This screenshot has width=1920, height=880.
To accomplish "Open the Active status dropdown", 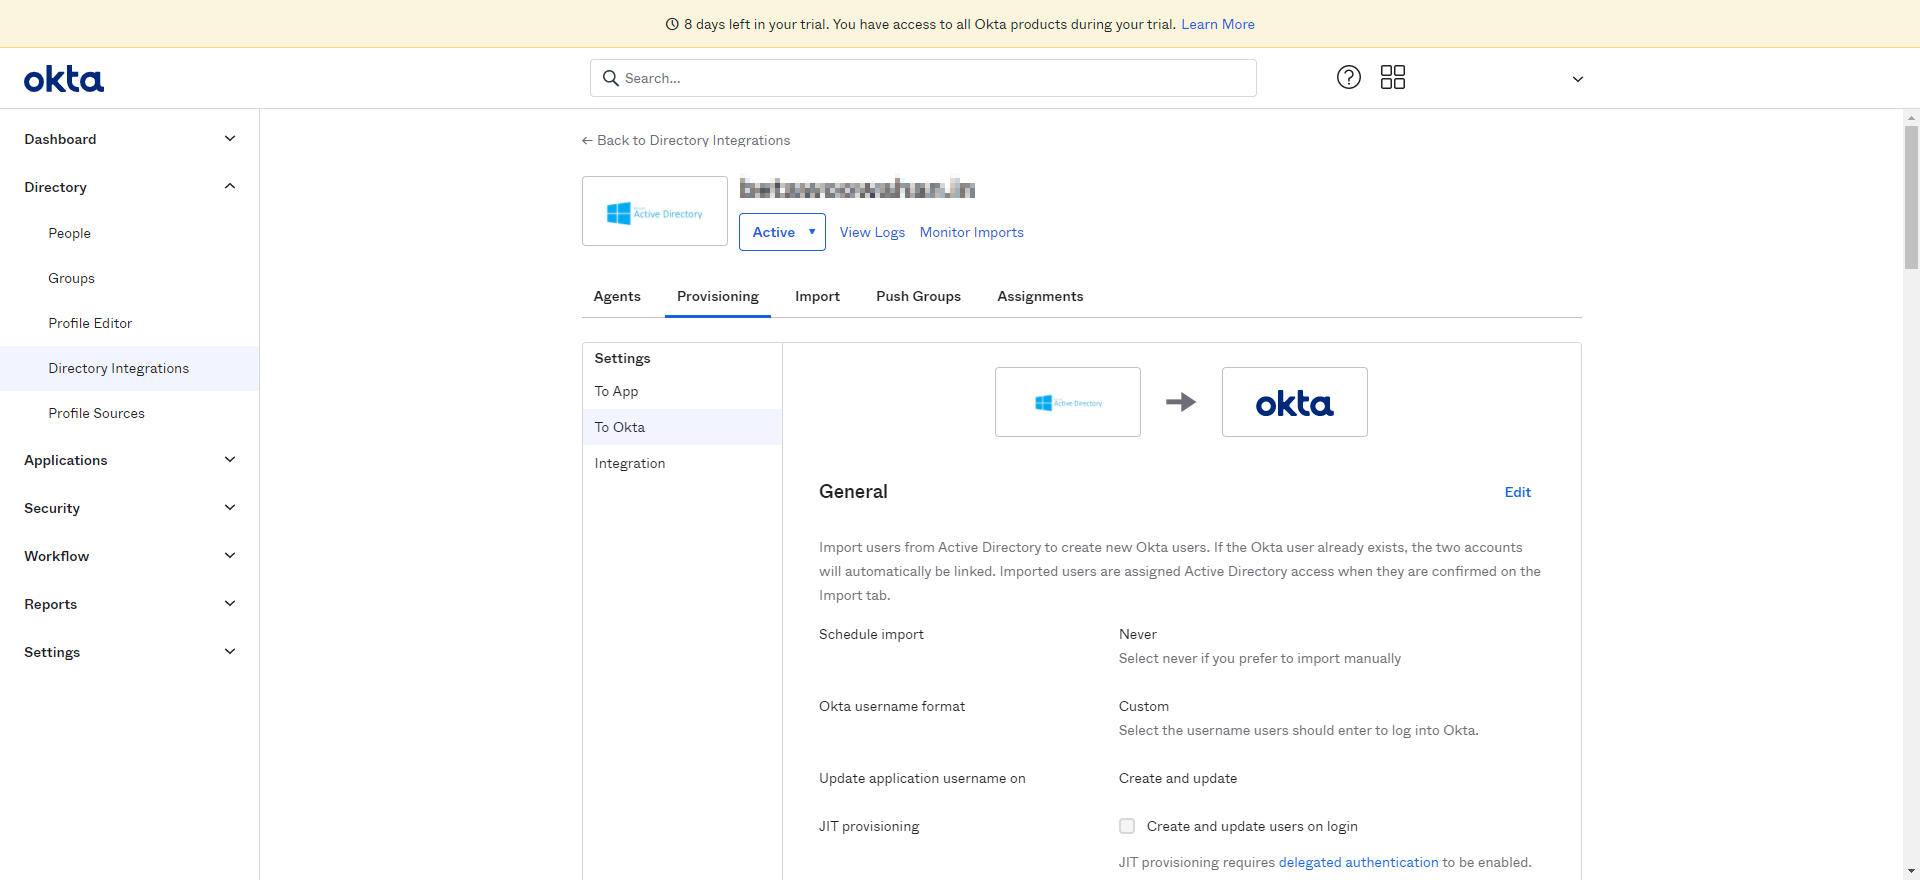I will tap(782, 232).
